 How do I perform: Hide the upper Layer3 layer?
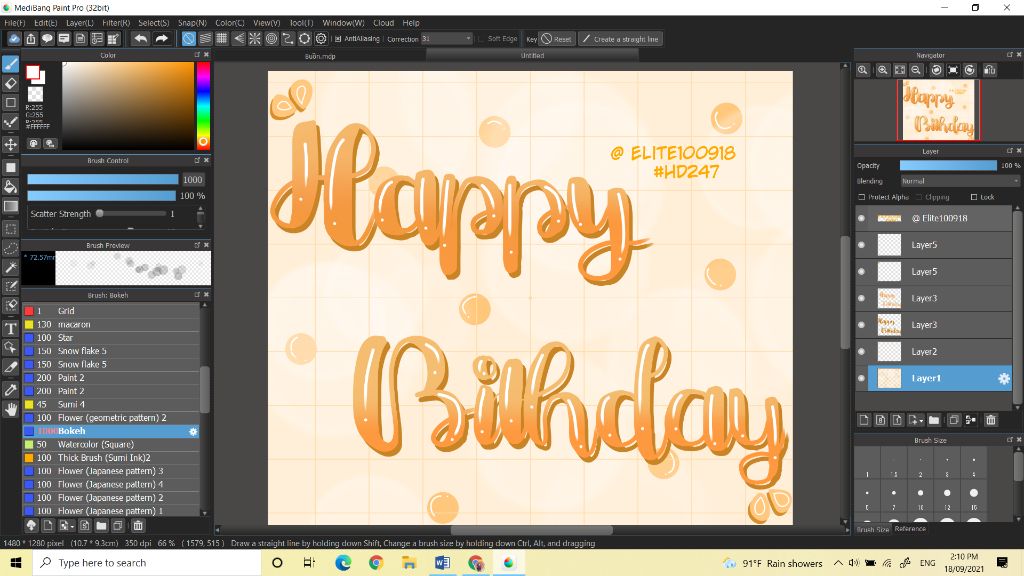[861, 298]
